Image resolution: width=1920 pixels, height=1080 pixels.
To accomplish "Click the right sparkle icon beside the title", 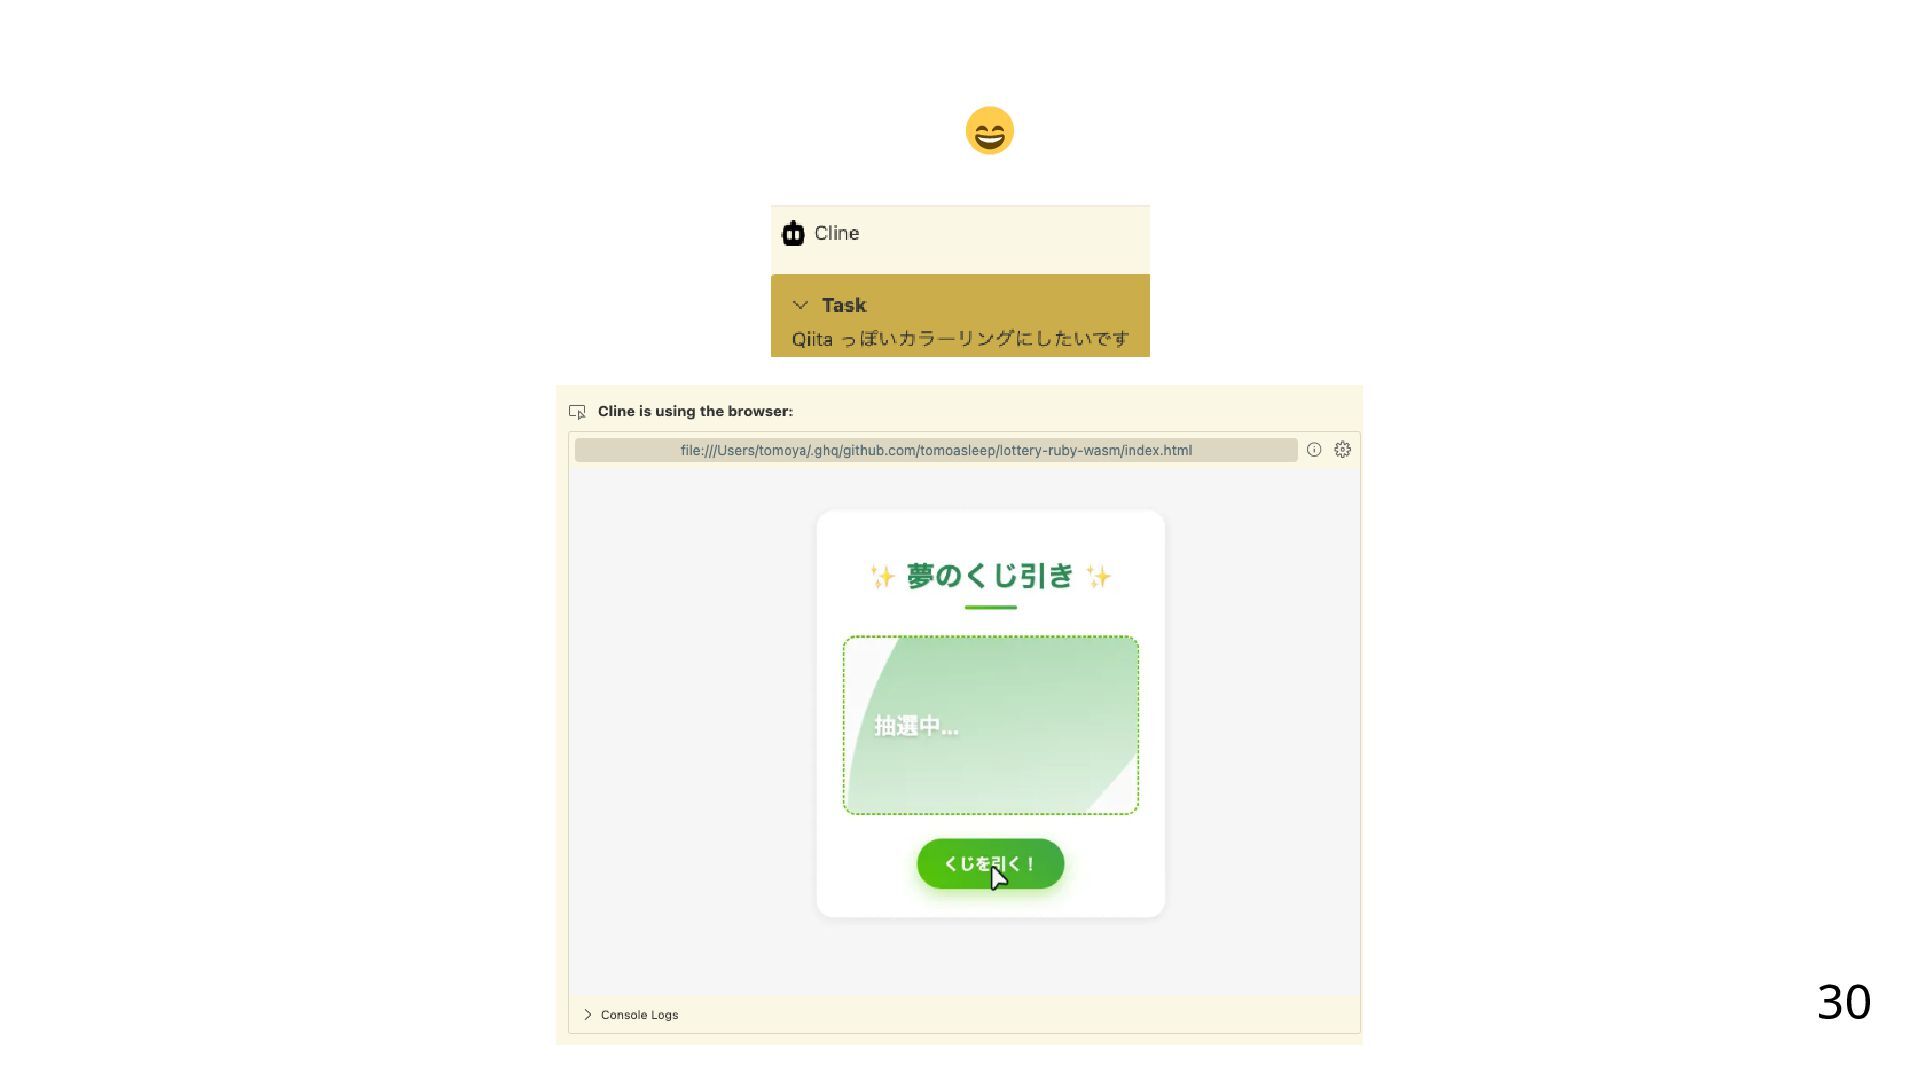I will 1098,577.
